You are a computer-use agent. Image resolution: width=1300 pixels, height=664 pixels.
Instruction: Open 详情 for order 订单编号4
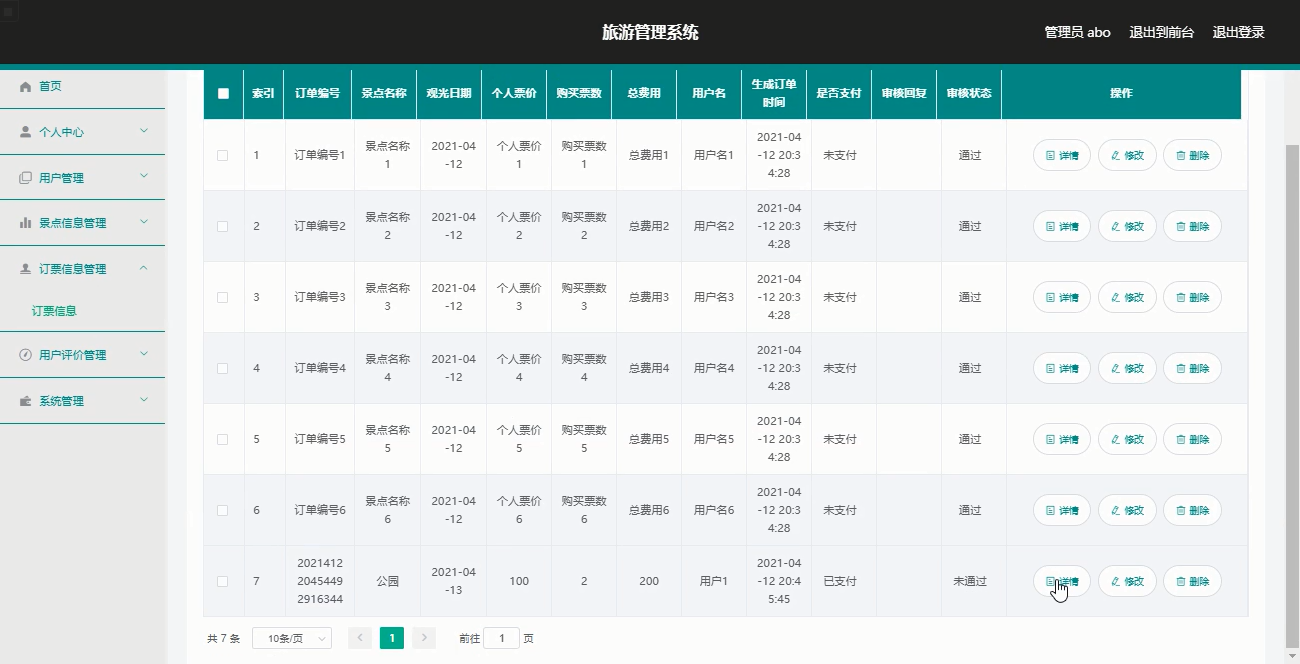click(x=1062, y=368)
